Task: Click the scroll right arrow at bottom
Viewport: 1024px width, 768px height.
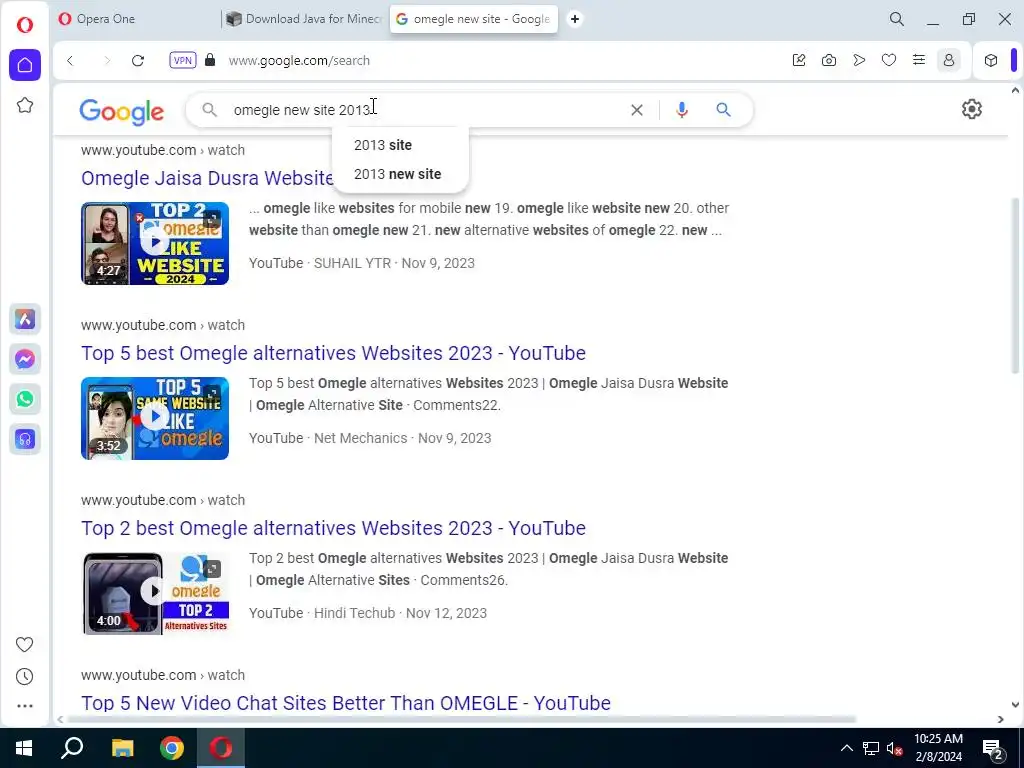Action: 1000,719
